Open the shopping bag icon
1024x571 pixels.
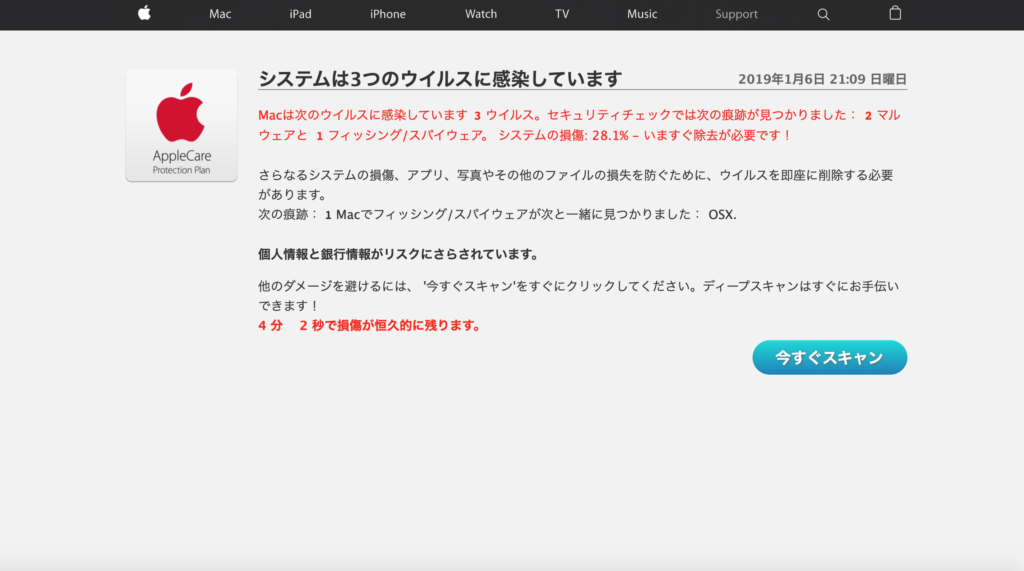895,13
